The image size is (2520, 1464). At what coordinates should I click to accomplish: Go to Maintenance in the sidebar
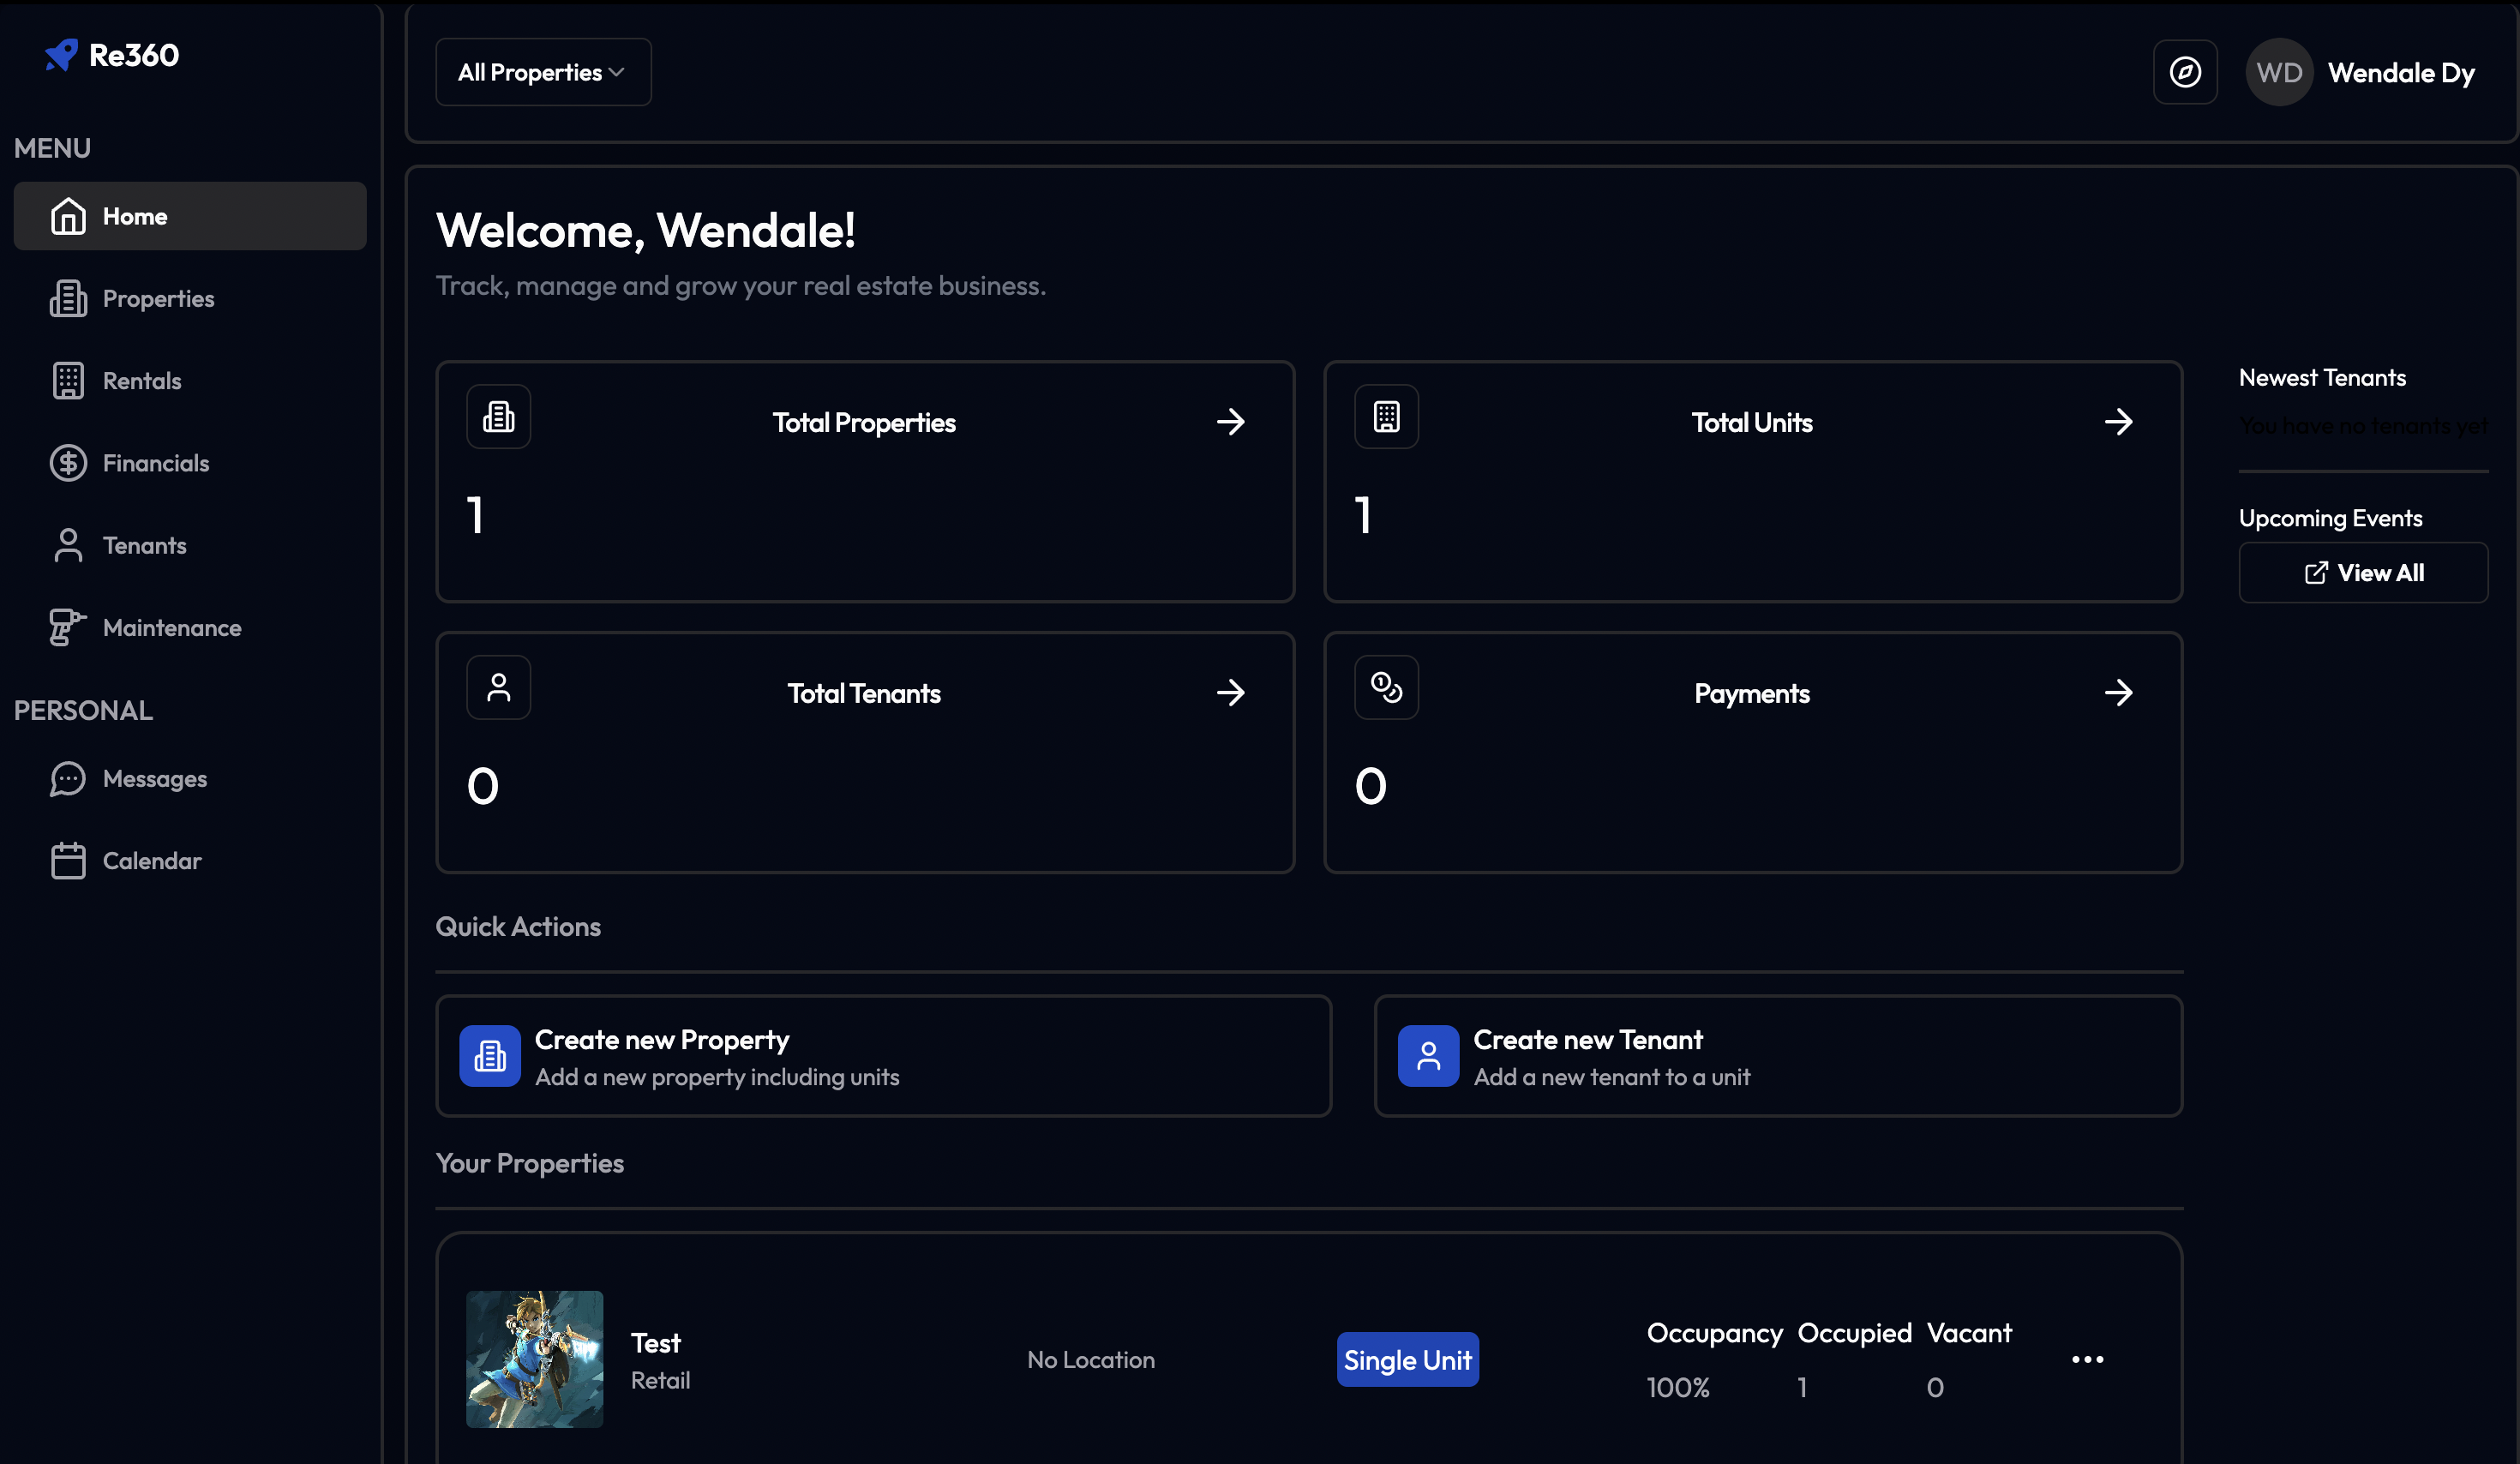click(x=171, y=628)
